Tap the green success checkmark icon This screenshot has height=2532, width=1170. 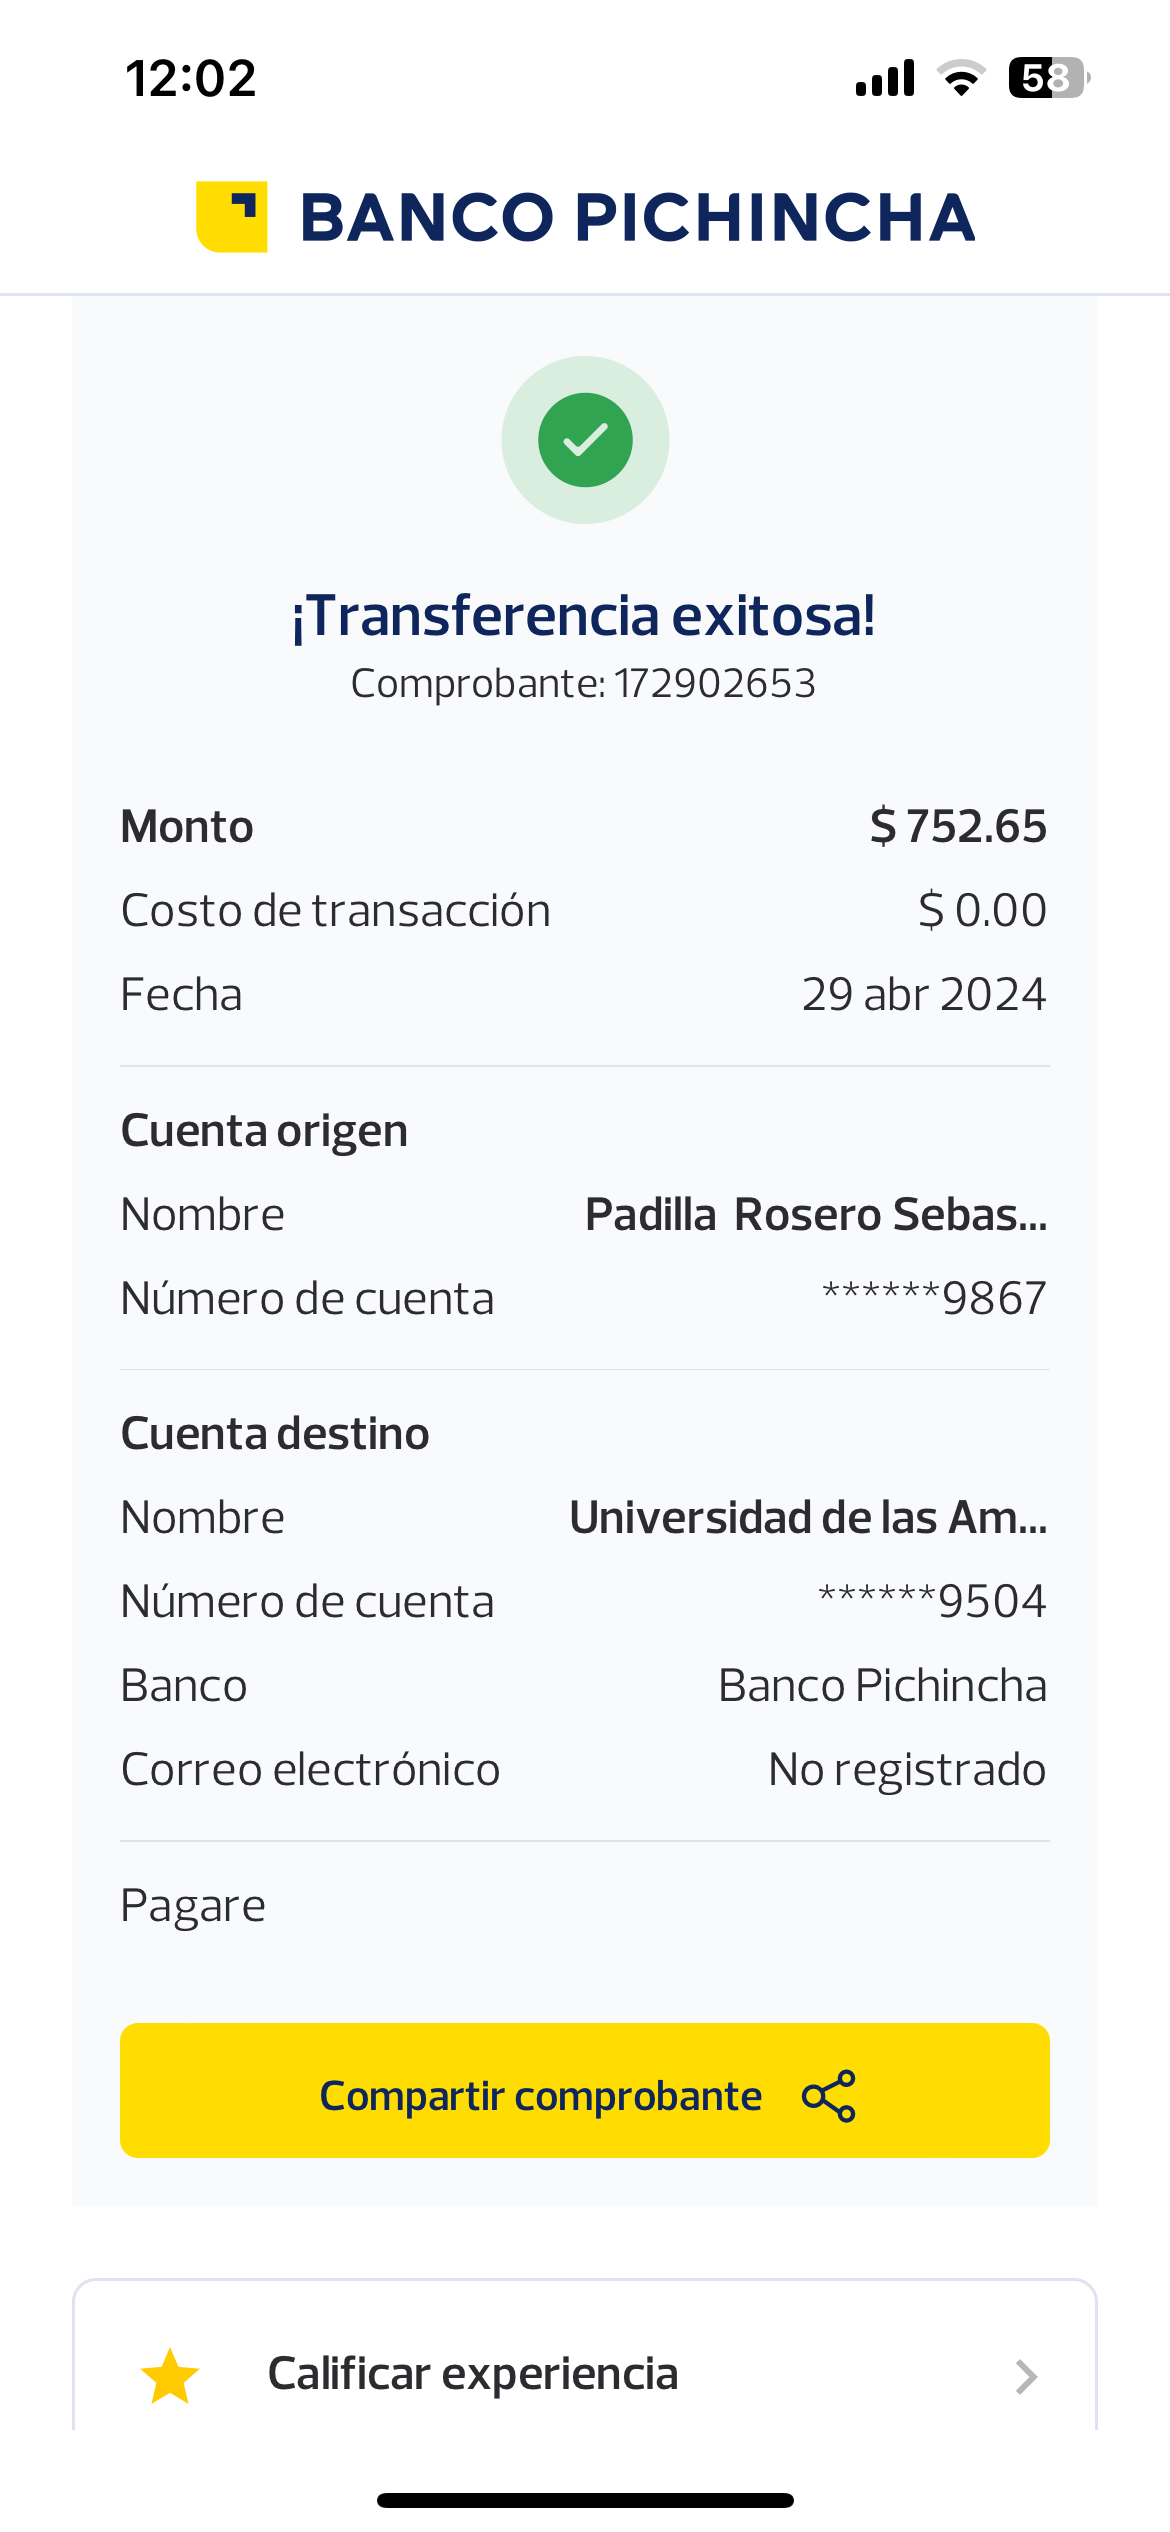coord(585,440)
